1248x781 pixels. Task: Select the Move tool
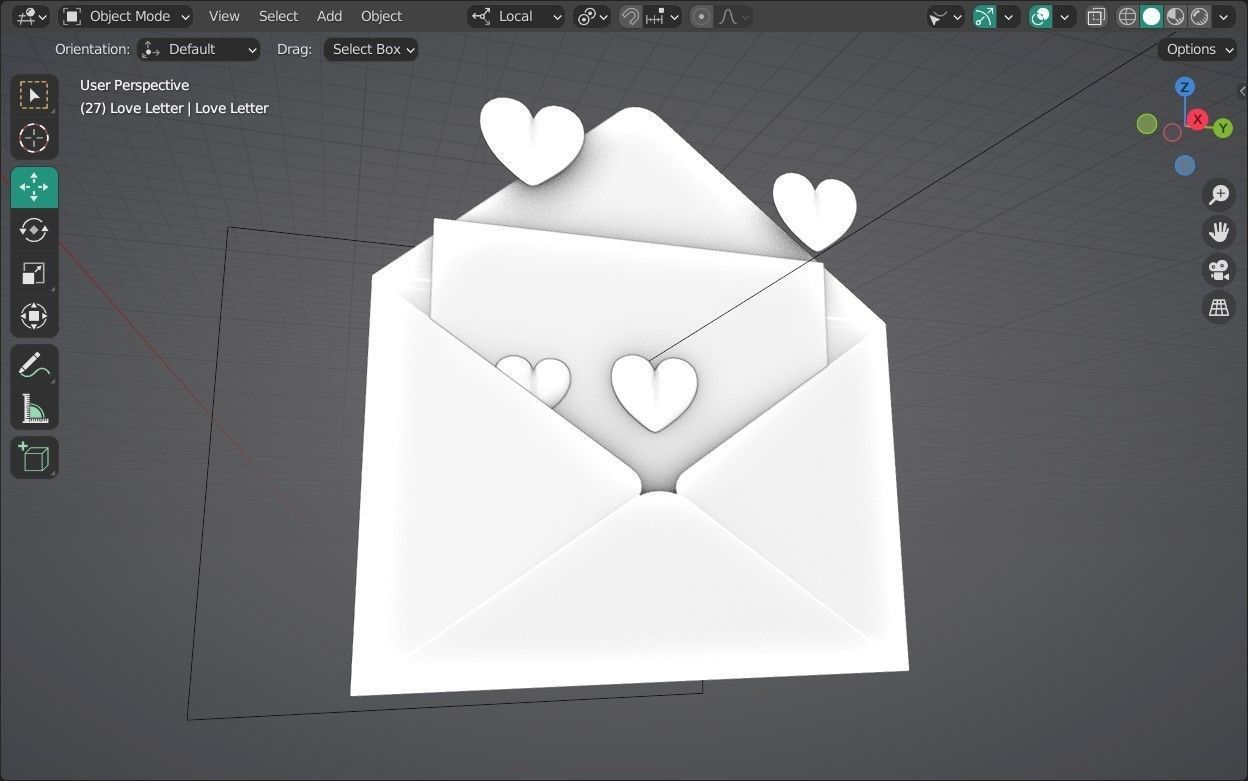pos(34,187)
